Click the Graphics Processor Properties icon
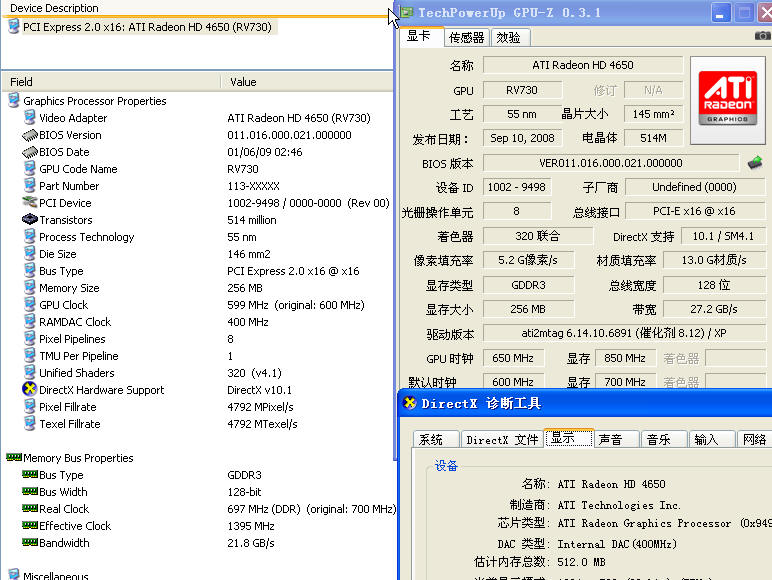 pyautogui.click(x=14, y=100)
